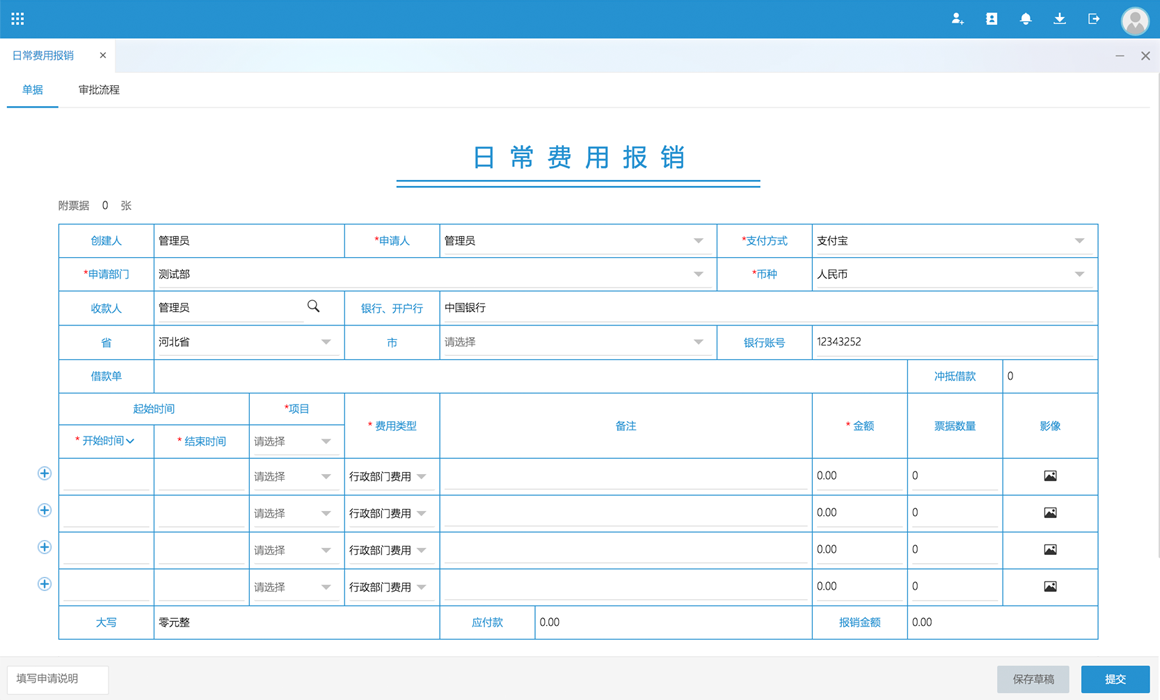Expand the 省 dropdown showing 河北省
1160x700 pixels.
click(x=325, y=342)
